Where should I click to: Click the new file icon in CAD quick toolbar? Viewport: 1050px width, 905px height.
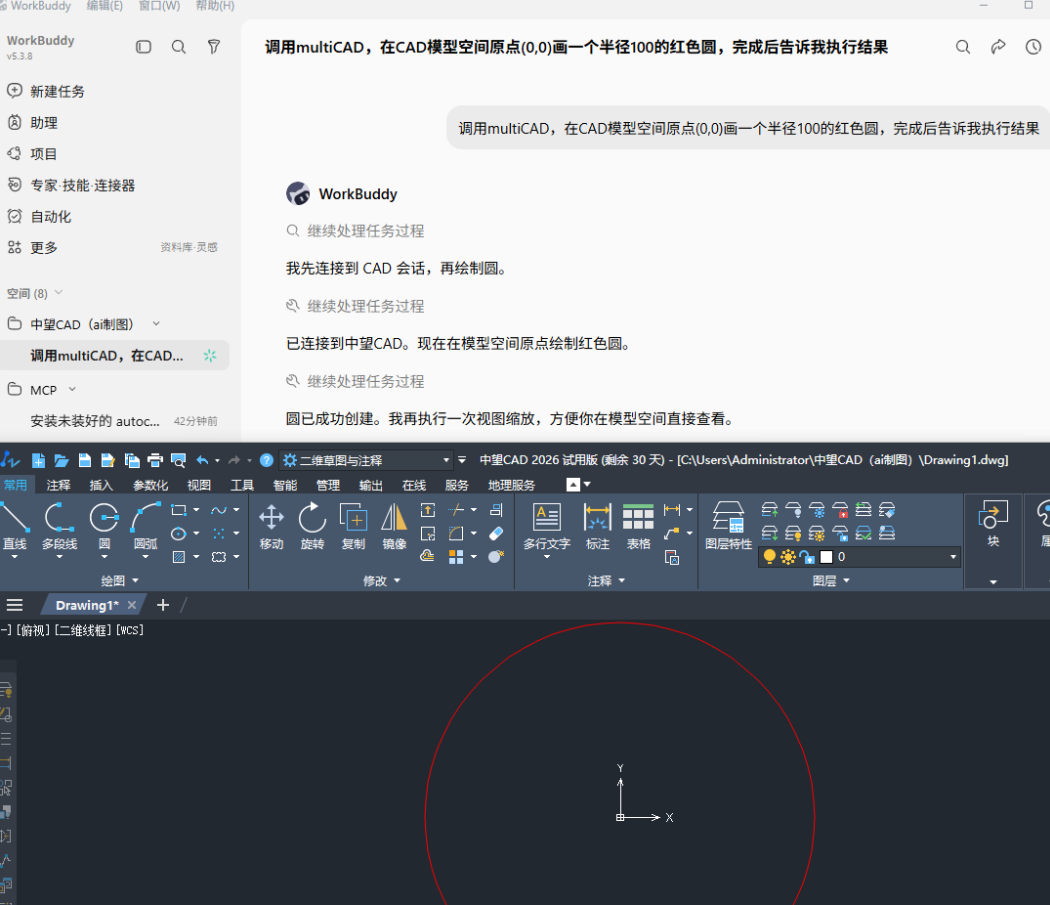pos(38,460)
